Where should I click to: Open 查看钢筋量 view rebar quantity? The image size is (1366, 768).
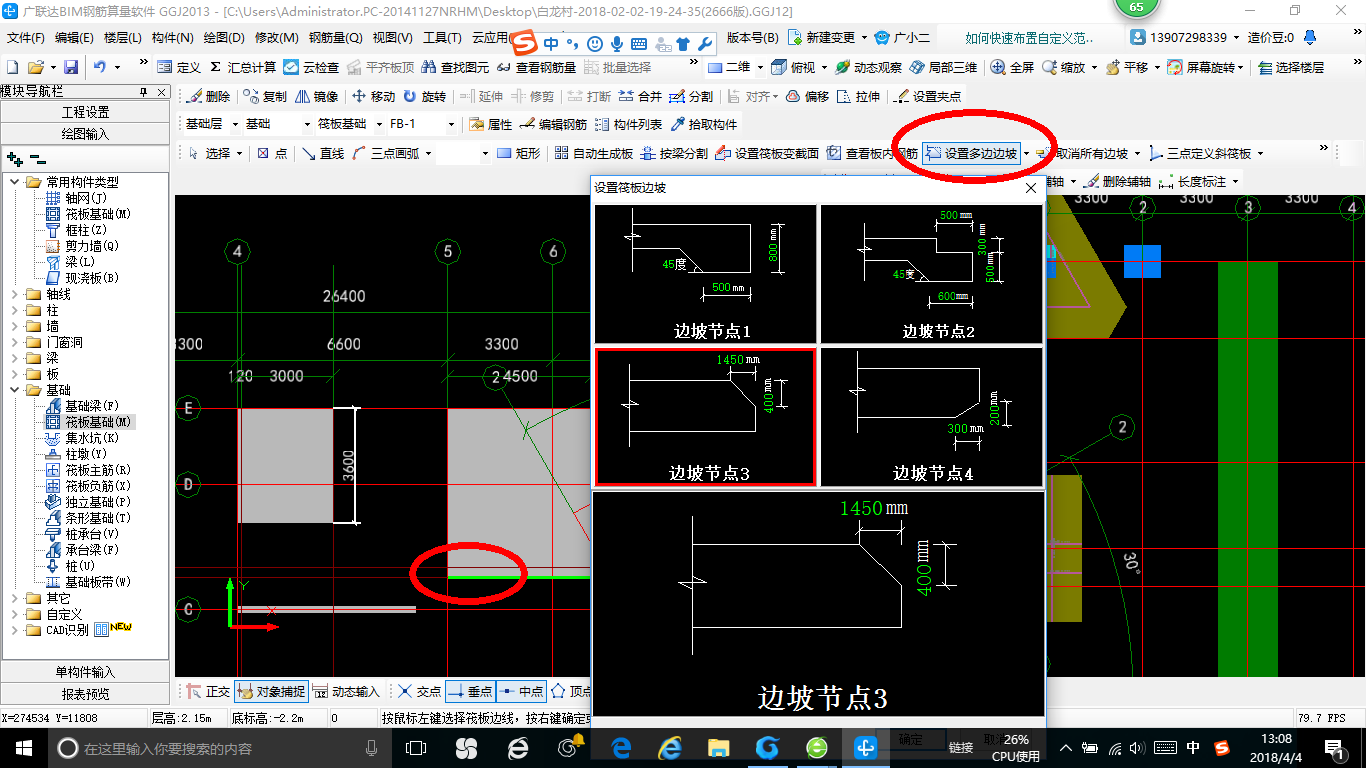pyautogui.click(x=536, y=67)
